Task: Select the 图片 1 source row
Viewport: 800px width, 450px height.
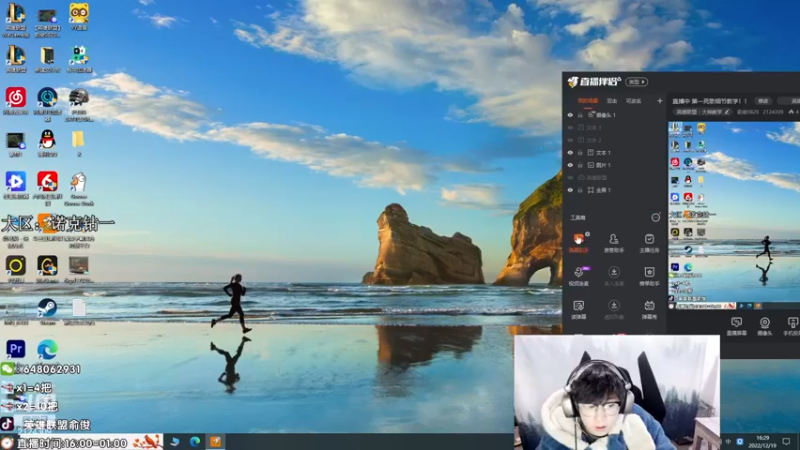Action: 615,165
